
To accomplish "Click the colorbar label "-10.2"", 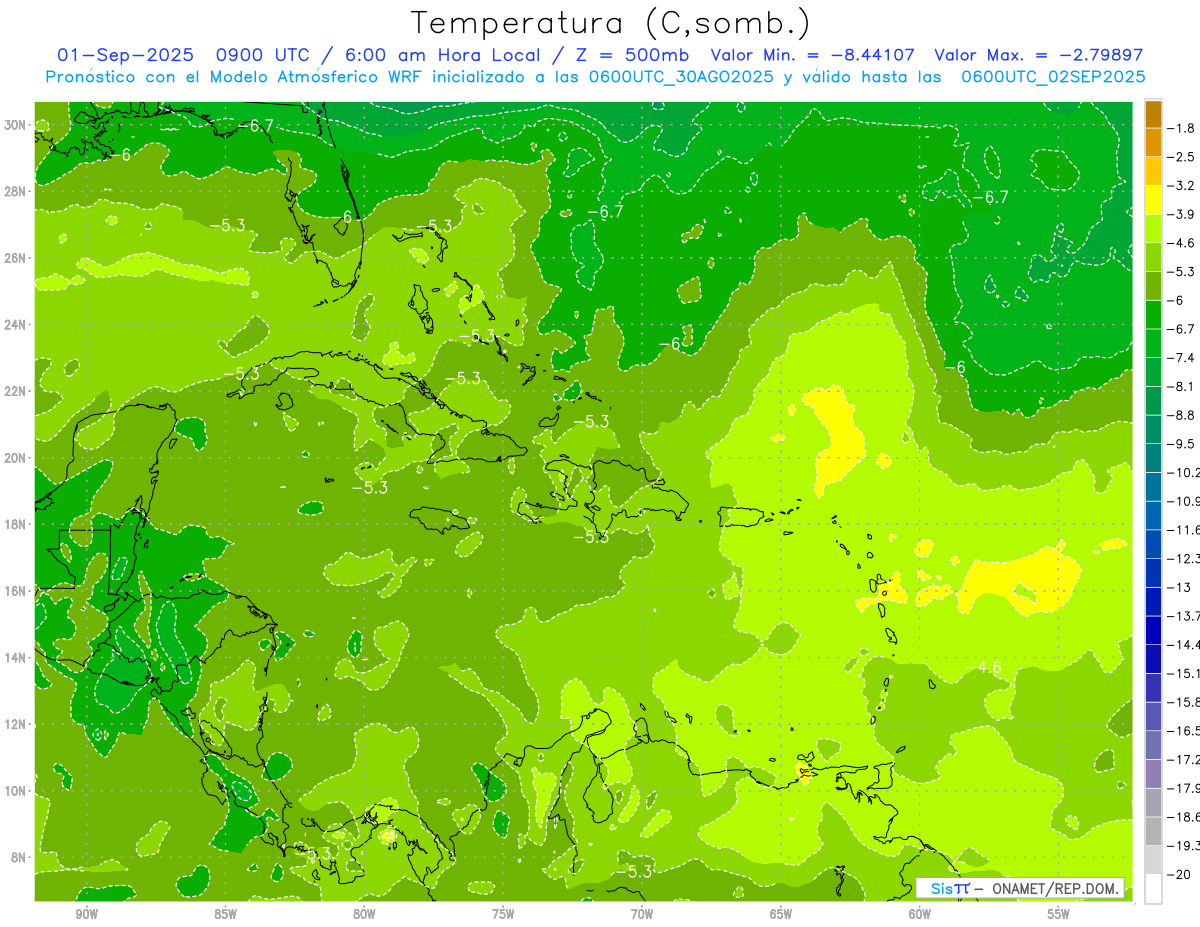I will point(1183,472).
